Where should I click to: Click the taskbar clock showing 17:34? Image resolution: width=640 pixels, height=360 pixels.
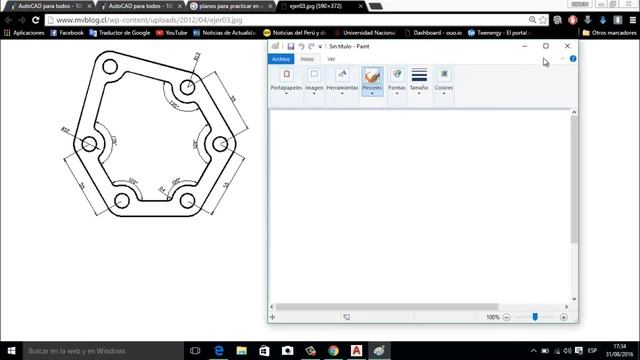coord(620,351)
